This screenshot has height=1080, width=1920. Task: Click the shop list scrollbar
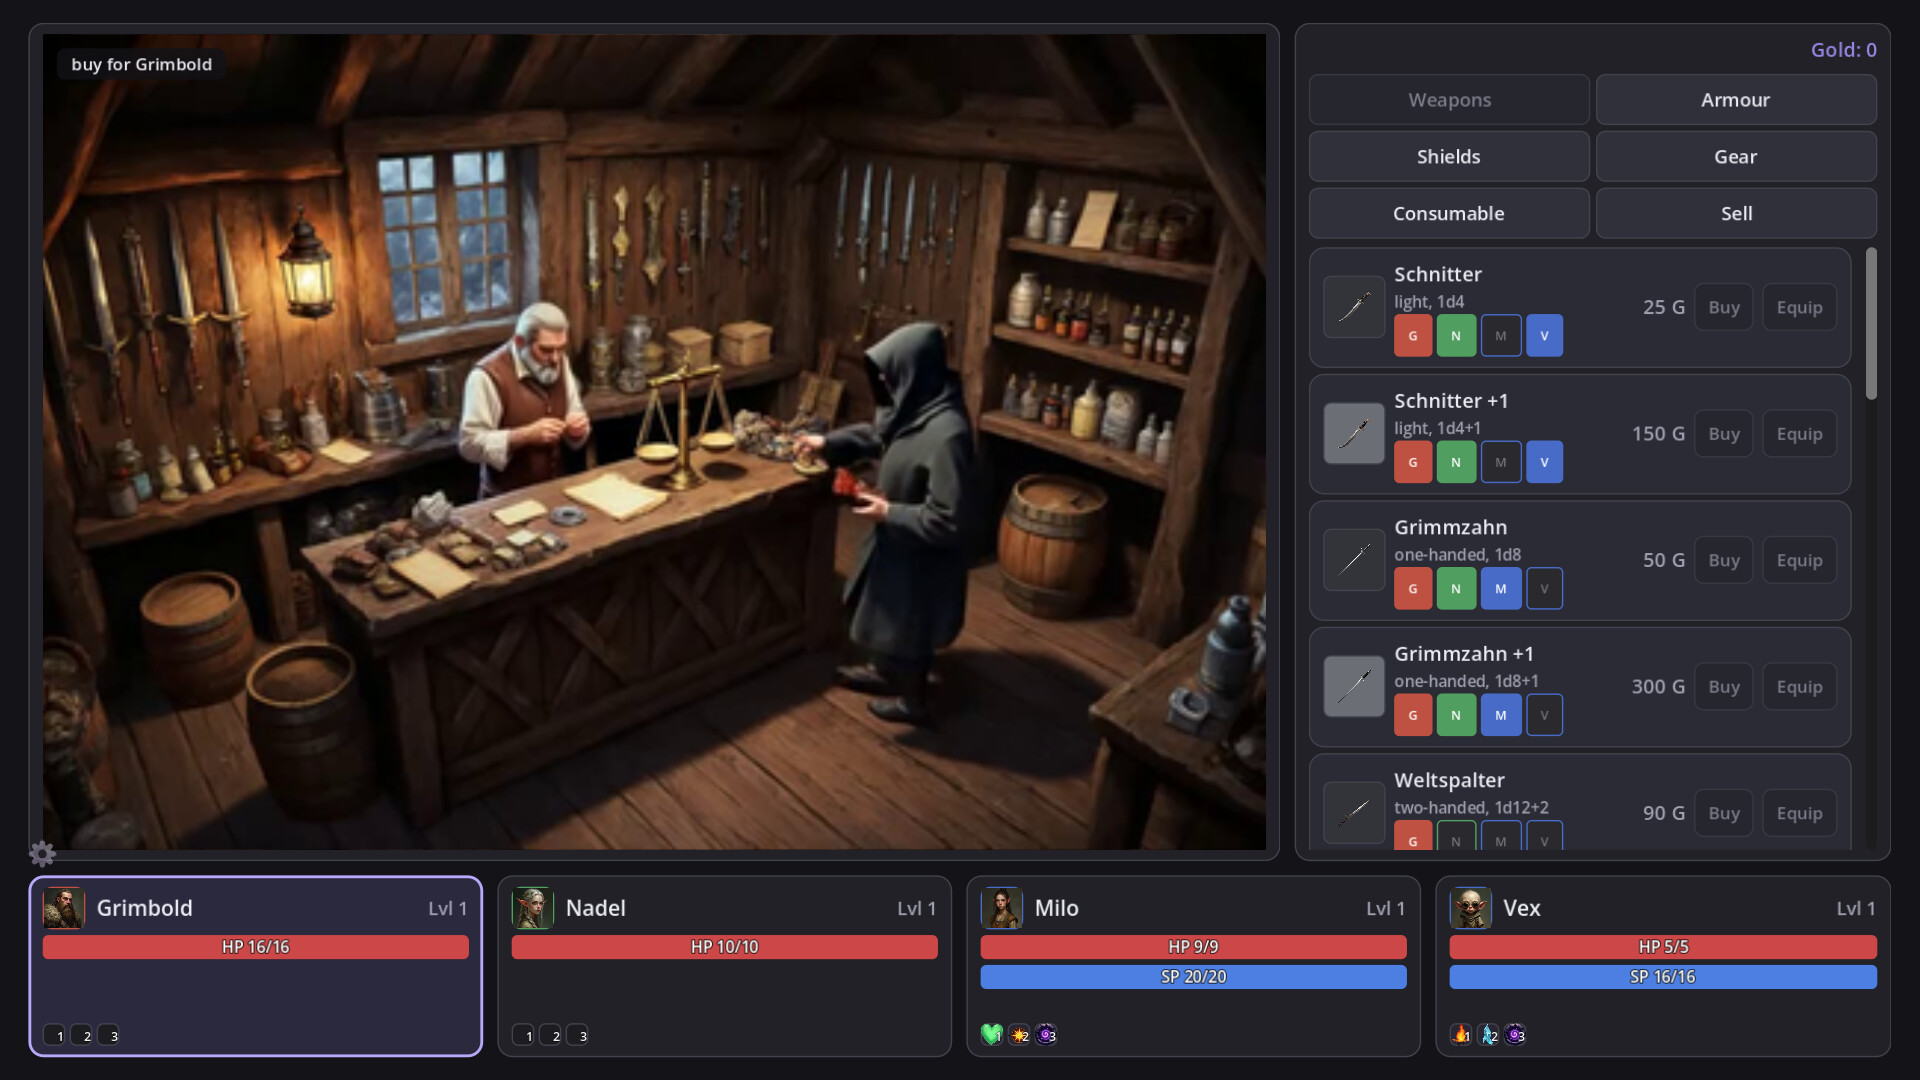tap(1871, 324)
